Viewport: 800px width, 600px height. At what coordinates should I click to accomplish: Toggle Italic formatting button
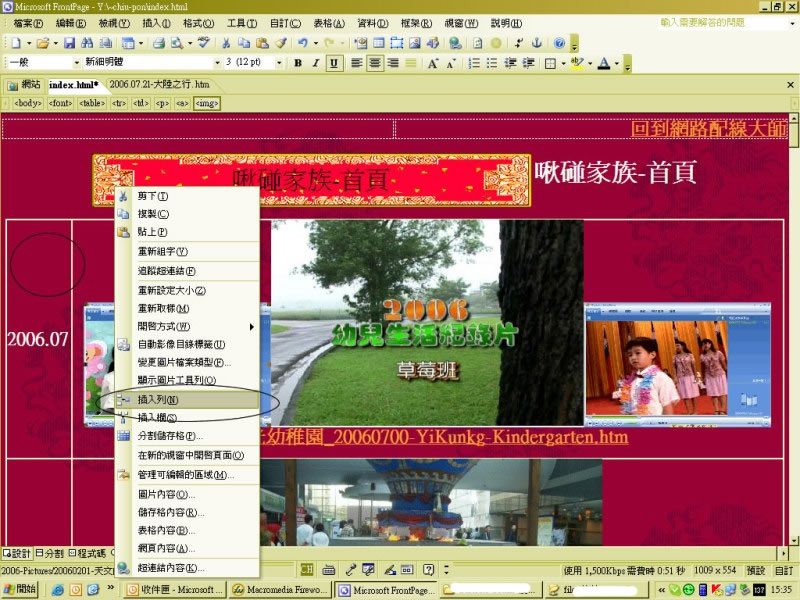tap(315, 63)
